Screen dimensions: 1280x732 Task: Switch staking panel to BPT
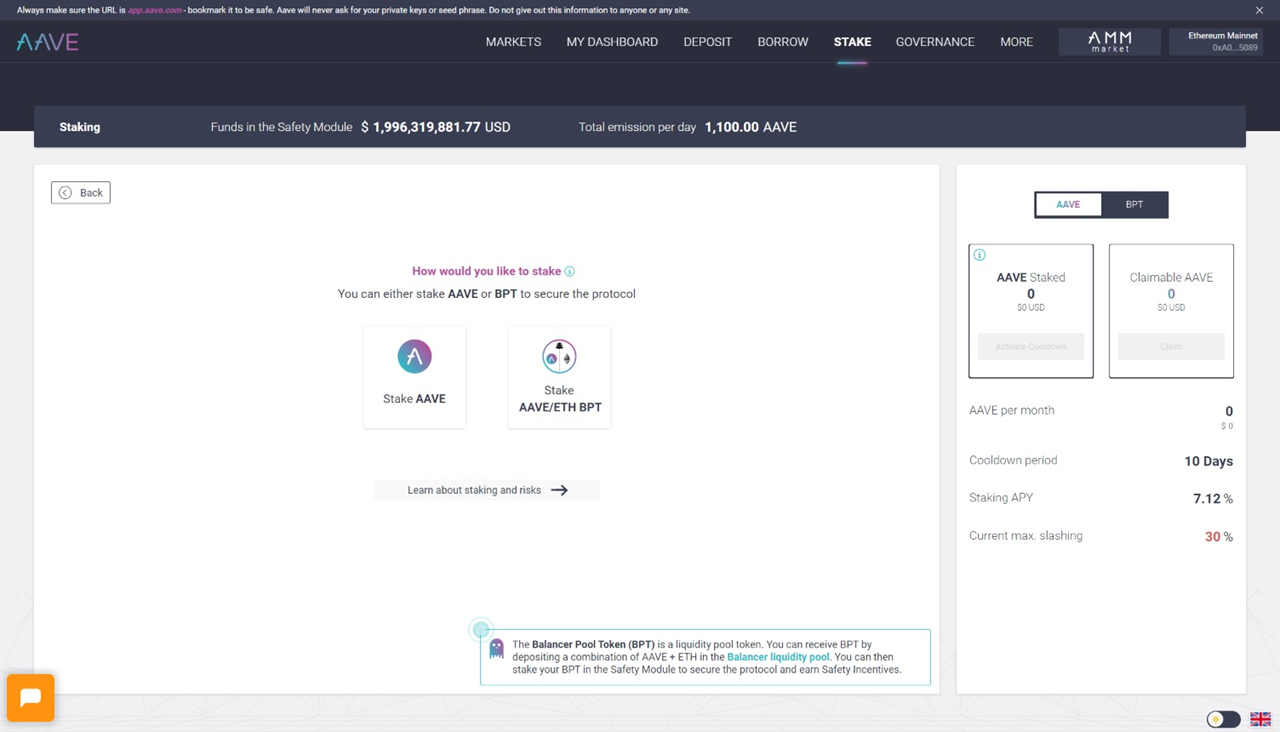(x=1134, y=204)
